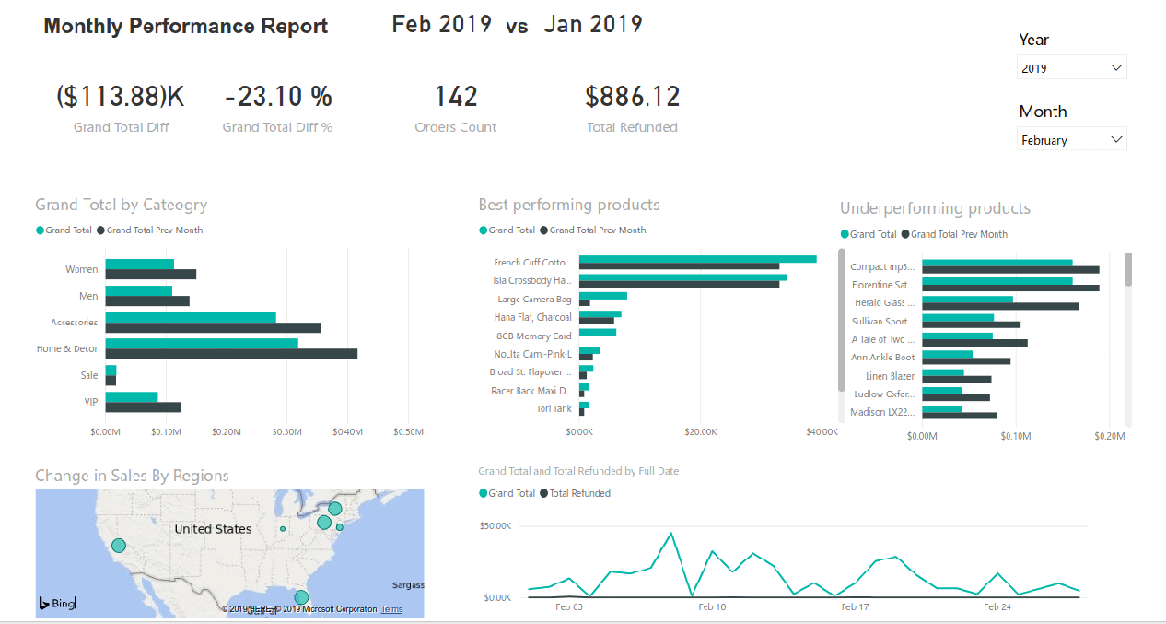Select the teal Women bar in category chart
Screen dimensions: 1166x624
pos(140,264)
